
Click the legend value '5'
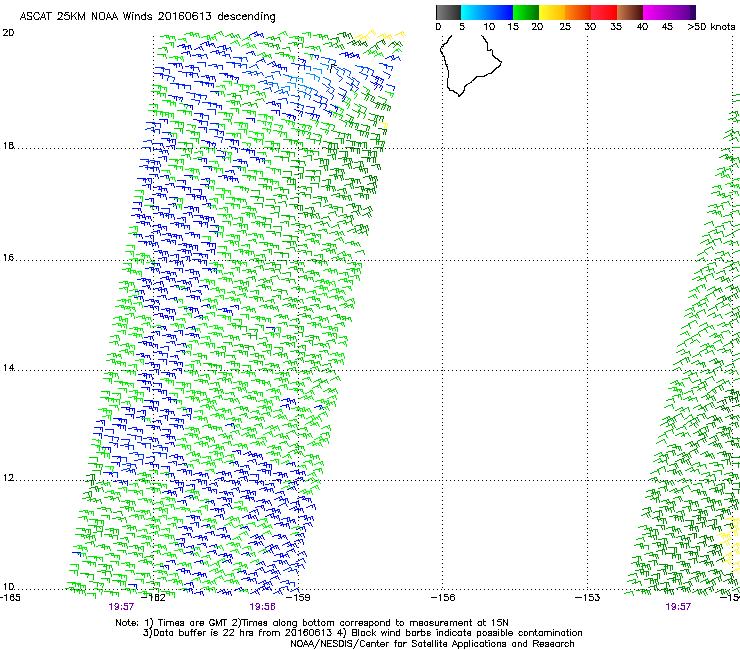462,26
